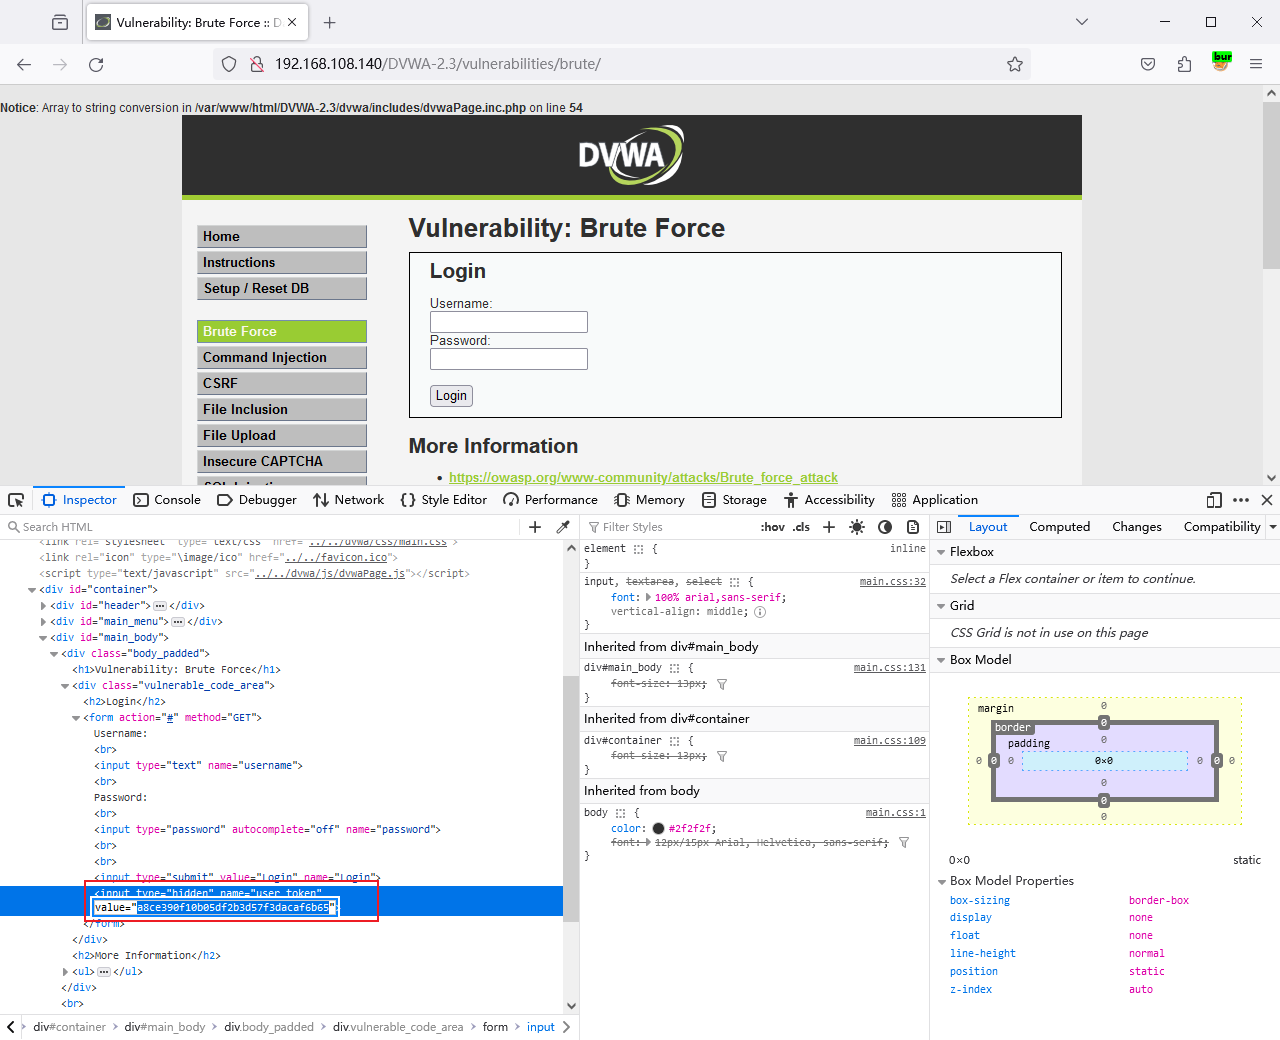1280x1040 pixels.
Task: Click the insecure connection lock icon
Action: tap(257, 64)
